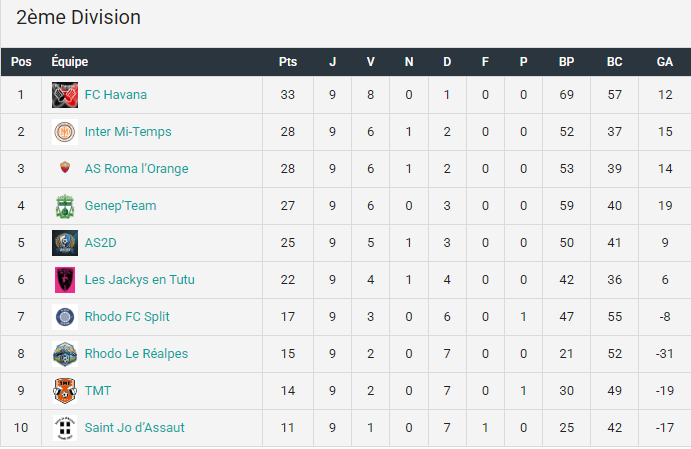Open the AS Roma l'Orange link

(136, 169)
